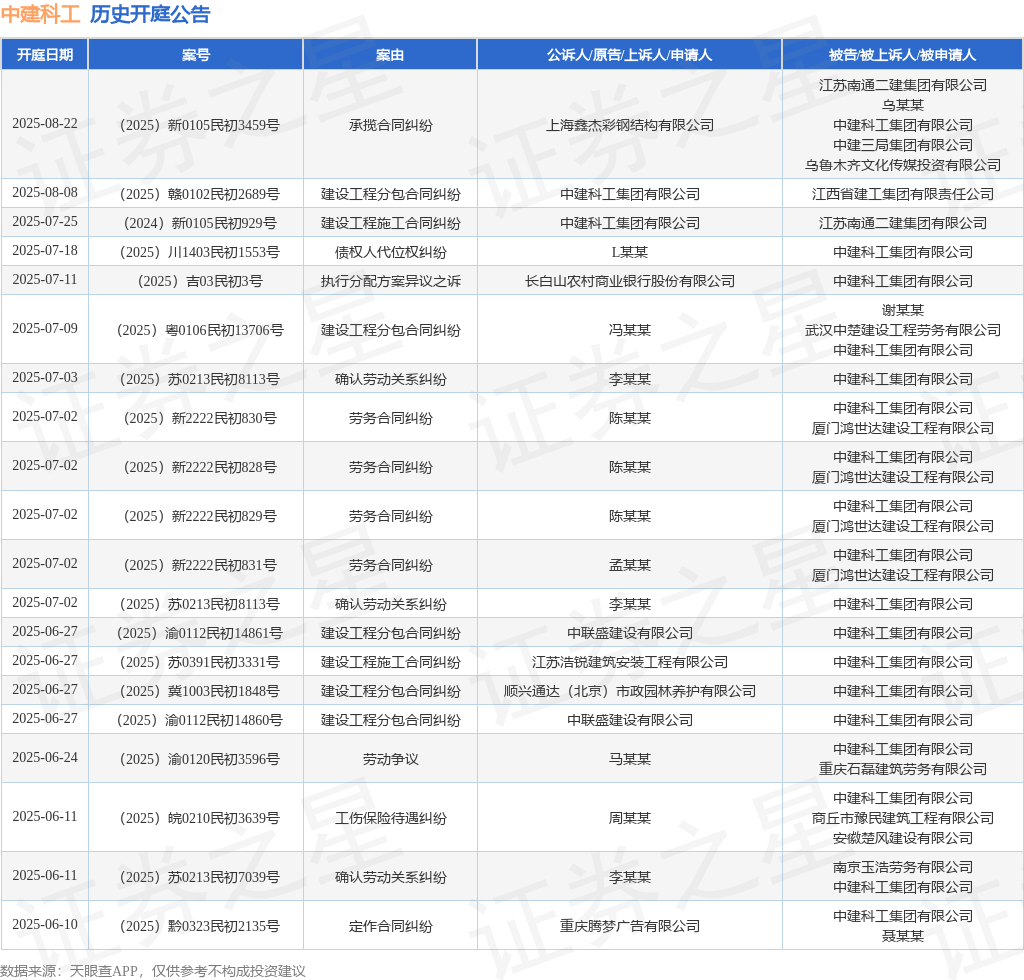Click date cell 2025-07-09
The width and height of the screenshot is (1024, 980).
(x=44, y=328)
